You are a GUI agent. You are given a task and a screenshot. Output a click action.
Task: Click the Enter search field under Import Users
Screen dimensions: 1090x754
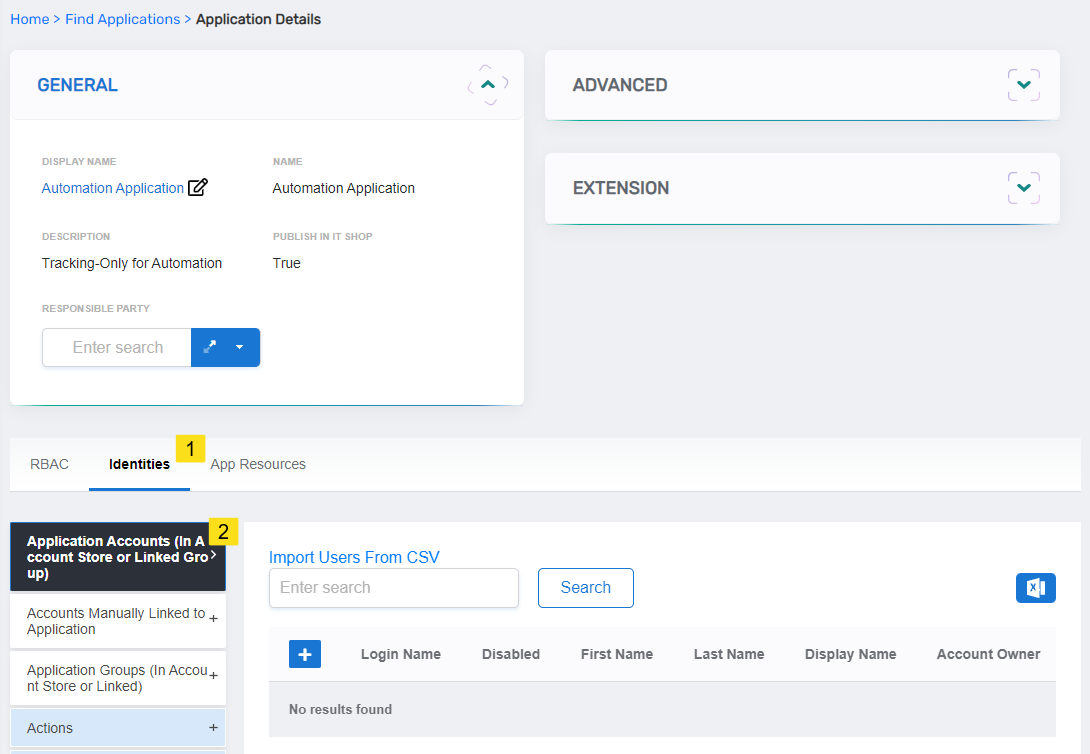coord(393,587)
